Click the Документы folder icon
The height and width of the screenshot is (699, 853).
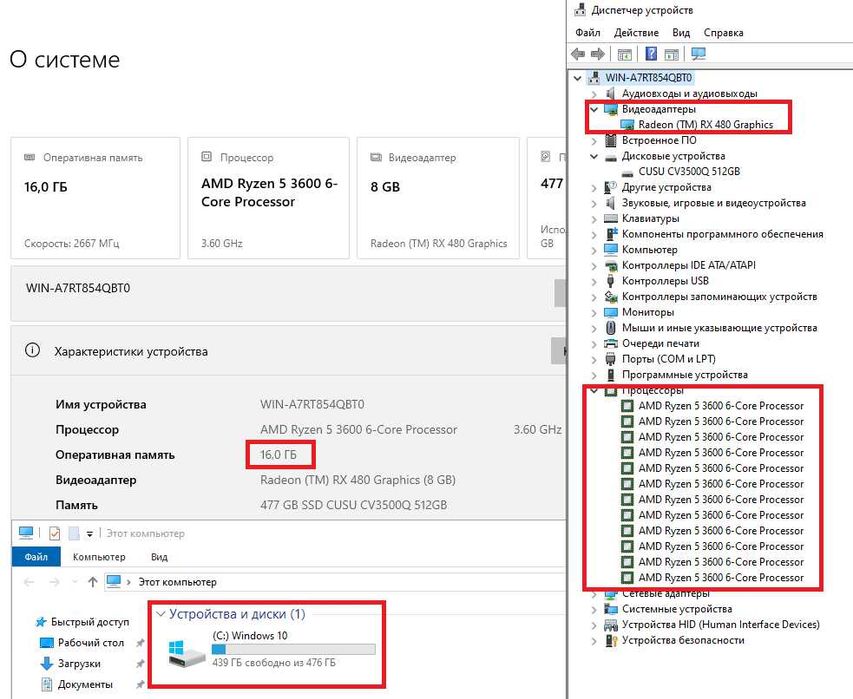coord(47,684)
